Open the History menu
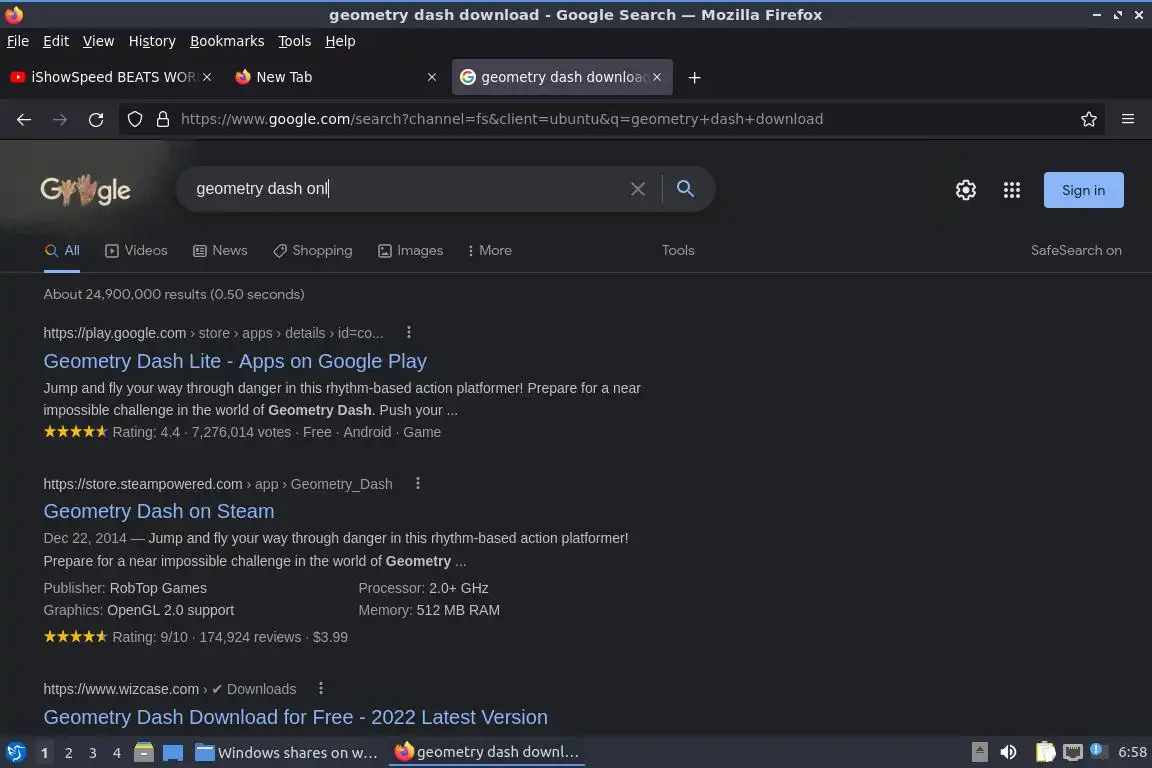Image resolution: width=1152 pixels, height=768 pixels. 152,41
